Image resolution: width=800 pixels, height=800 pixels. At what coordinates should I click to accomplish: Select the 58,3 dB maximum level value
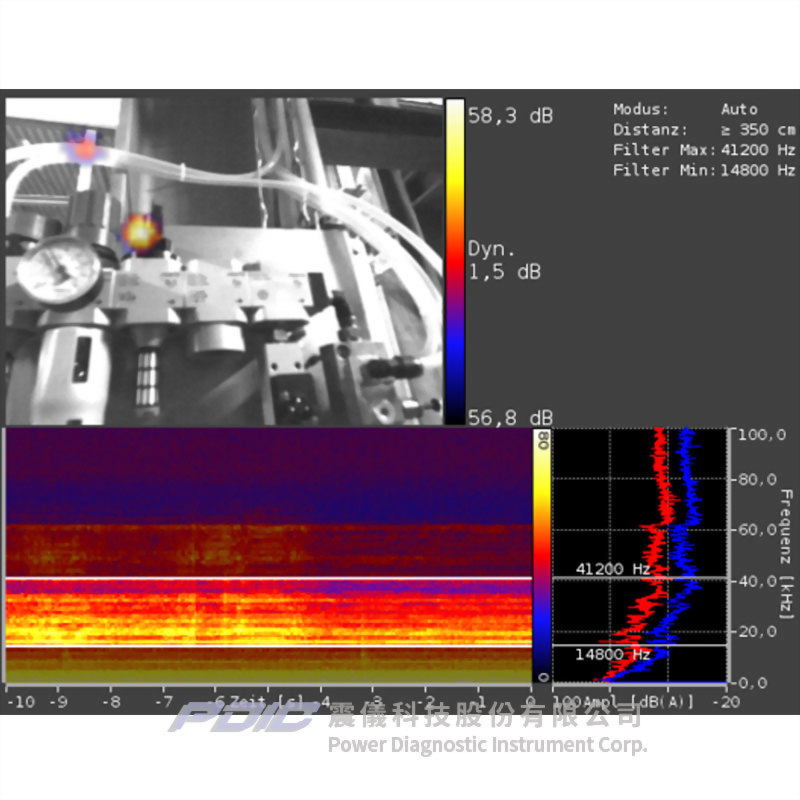(x=510, y=116)
